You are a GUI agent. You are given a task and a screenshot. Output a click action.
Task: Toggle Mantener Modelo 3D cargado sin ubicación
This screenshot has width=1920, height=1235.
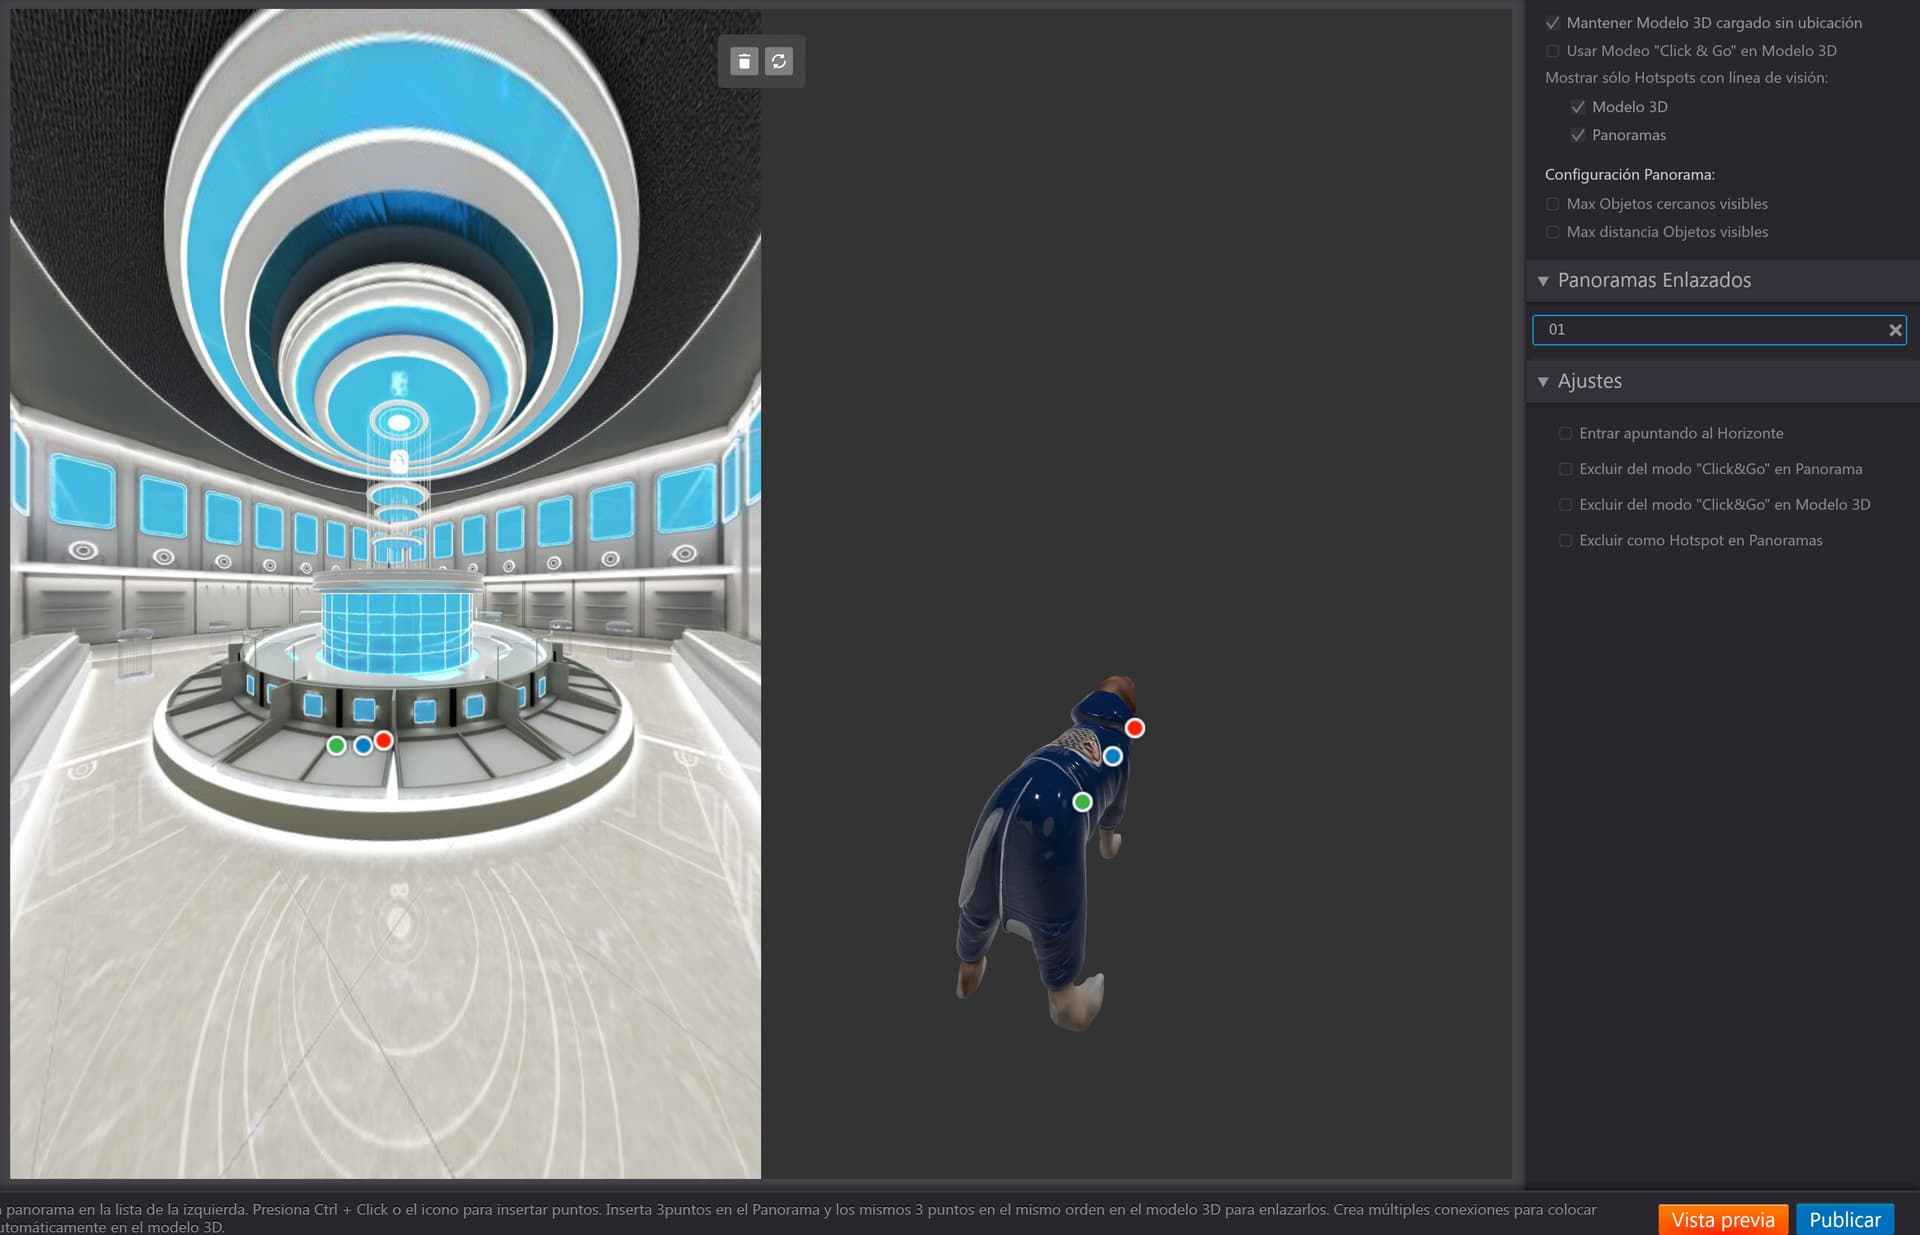click(1553, 23)
